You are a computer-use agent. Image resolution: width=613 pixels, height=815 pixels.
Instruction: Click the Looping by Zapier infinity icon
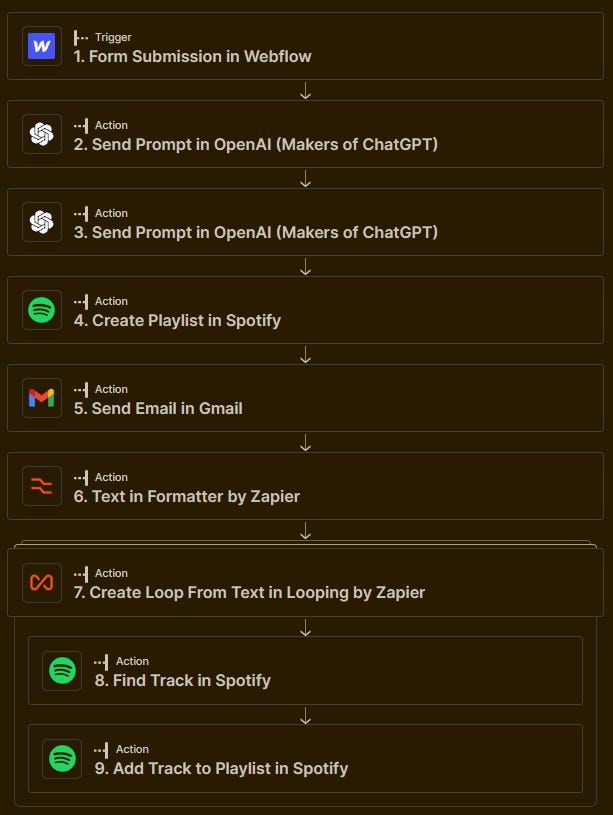click(40, 581)
